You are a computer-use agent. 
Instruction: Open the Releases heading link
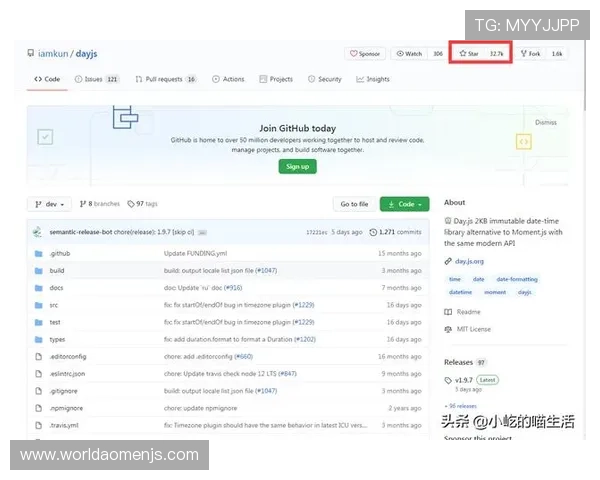pyautogui.click(x=458, y=362)
